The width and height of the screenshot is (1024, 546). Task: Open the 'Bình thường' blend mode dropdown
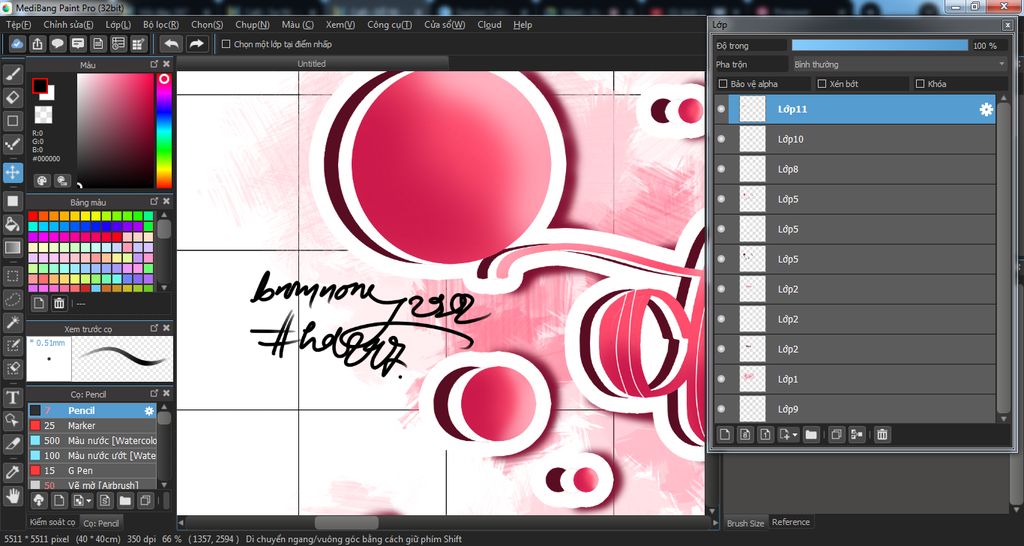coord(899,65)
